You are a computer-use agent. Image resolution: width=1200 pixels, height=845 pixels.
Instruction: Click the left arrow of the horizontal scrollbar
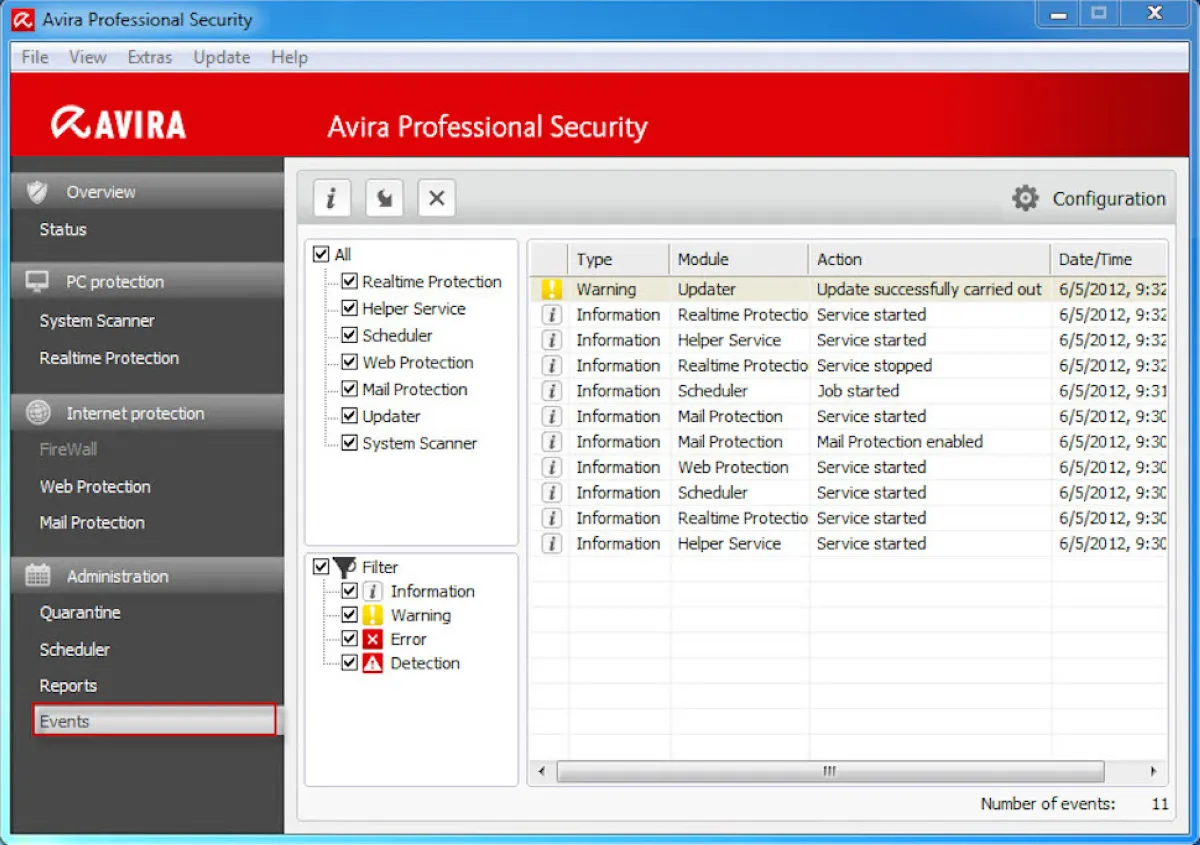pyautogui.click(x=541, y=772)
